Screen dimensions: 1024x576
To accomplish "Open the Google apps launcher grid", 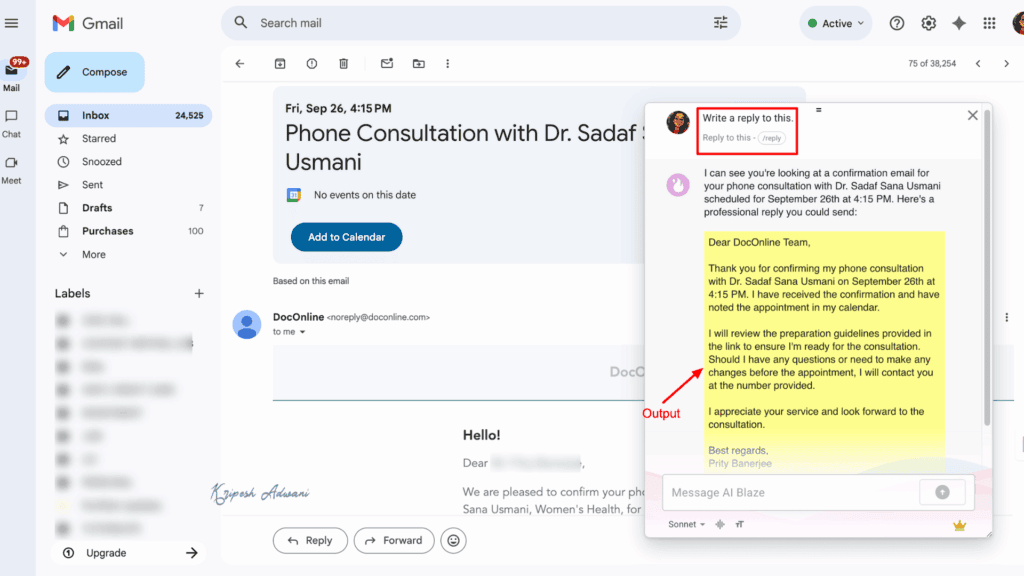I will 989,22.
